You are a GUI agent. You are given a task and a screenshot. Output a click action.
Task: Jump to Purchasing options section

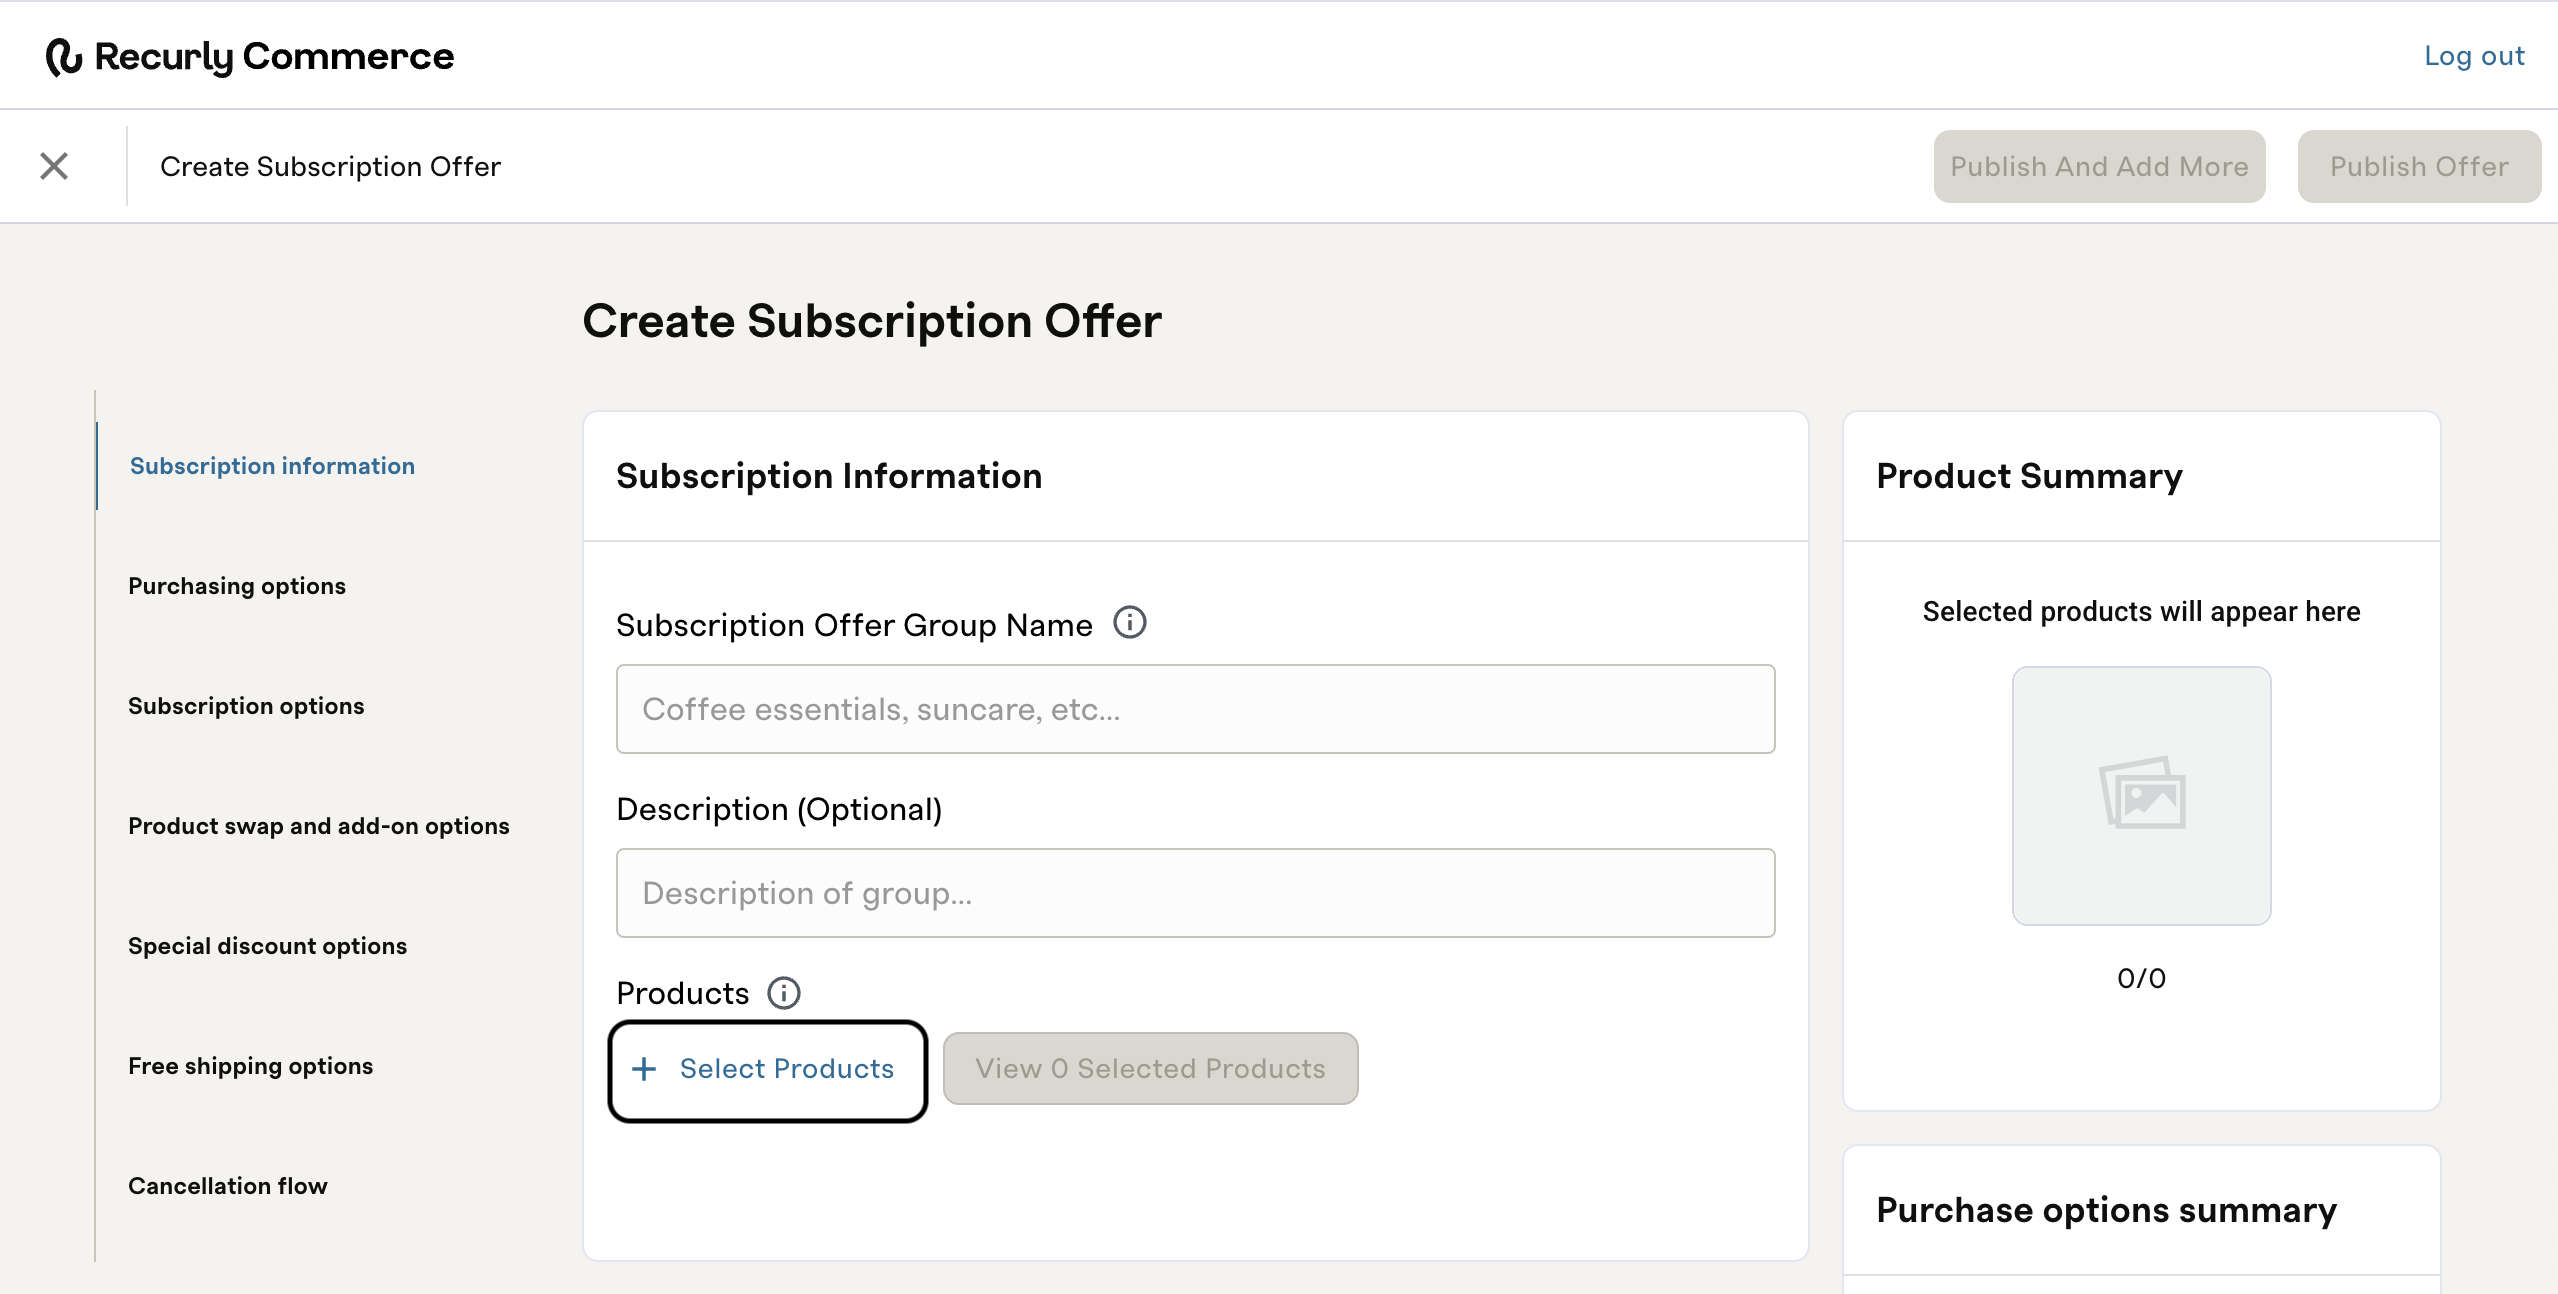tap(237, 586)
